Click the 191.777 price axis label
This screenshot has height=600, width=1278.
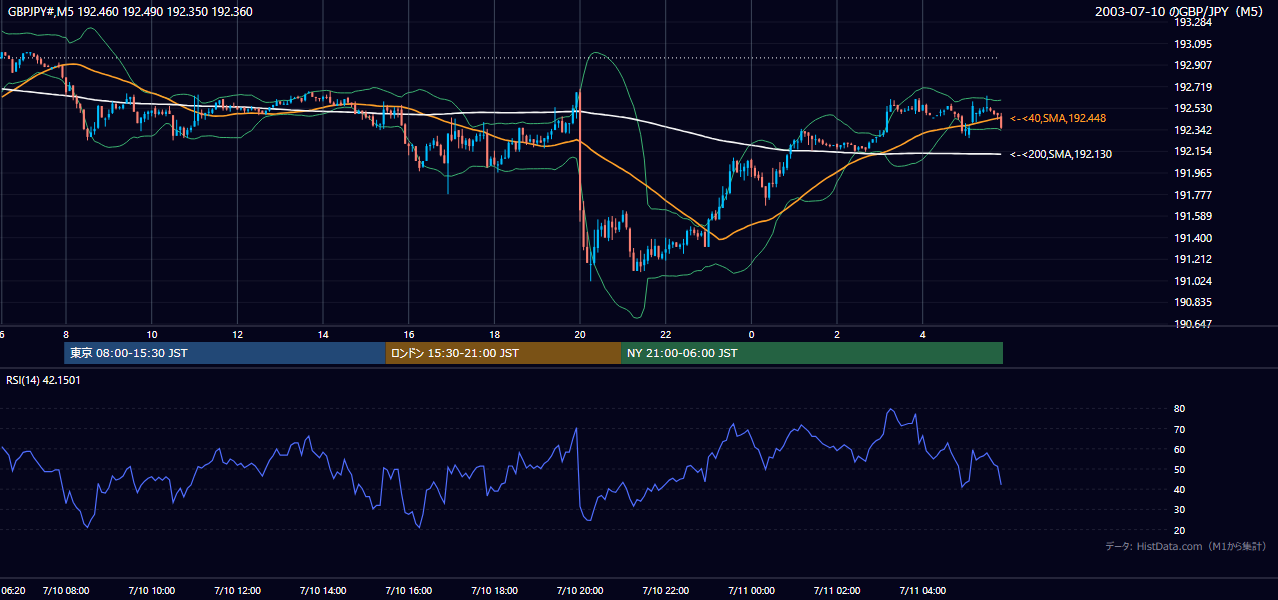[1192, 195]
